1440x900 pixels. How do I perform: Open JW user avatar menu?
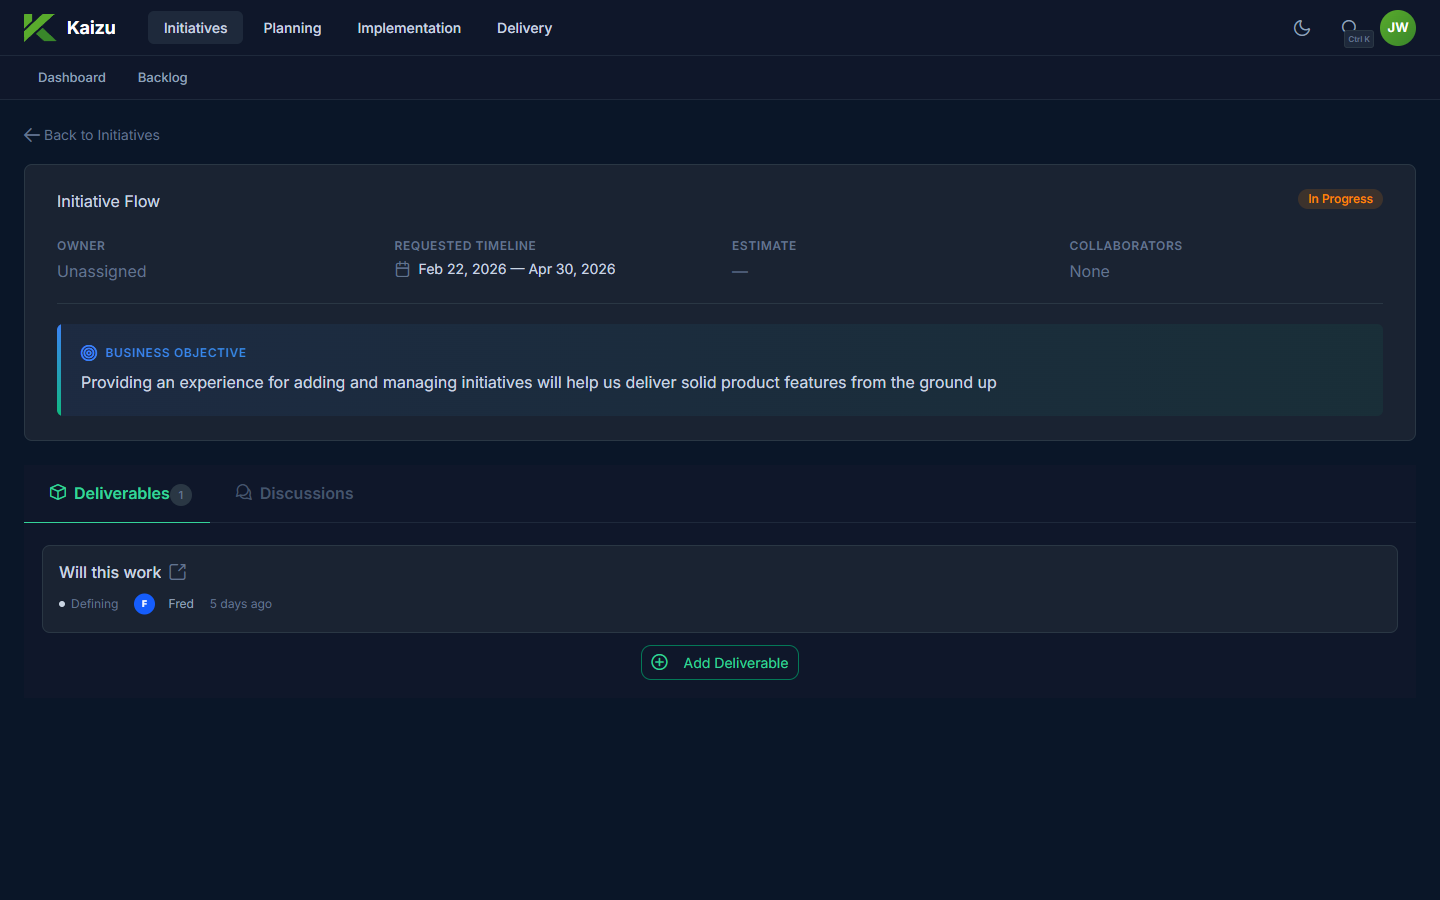pos(1397,28)
